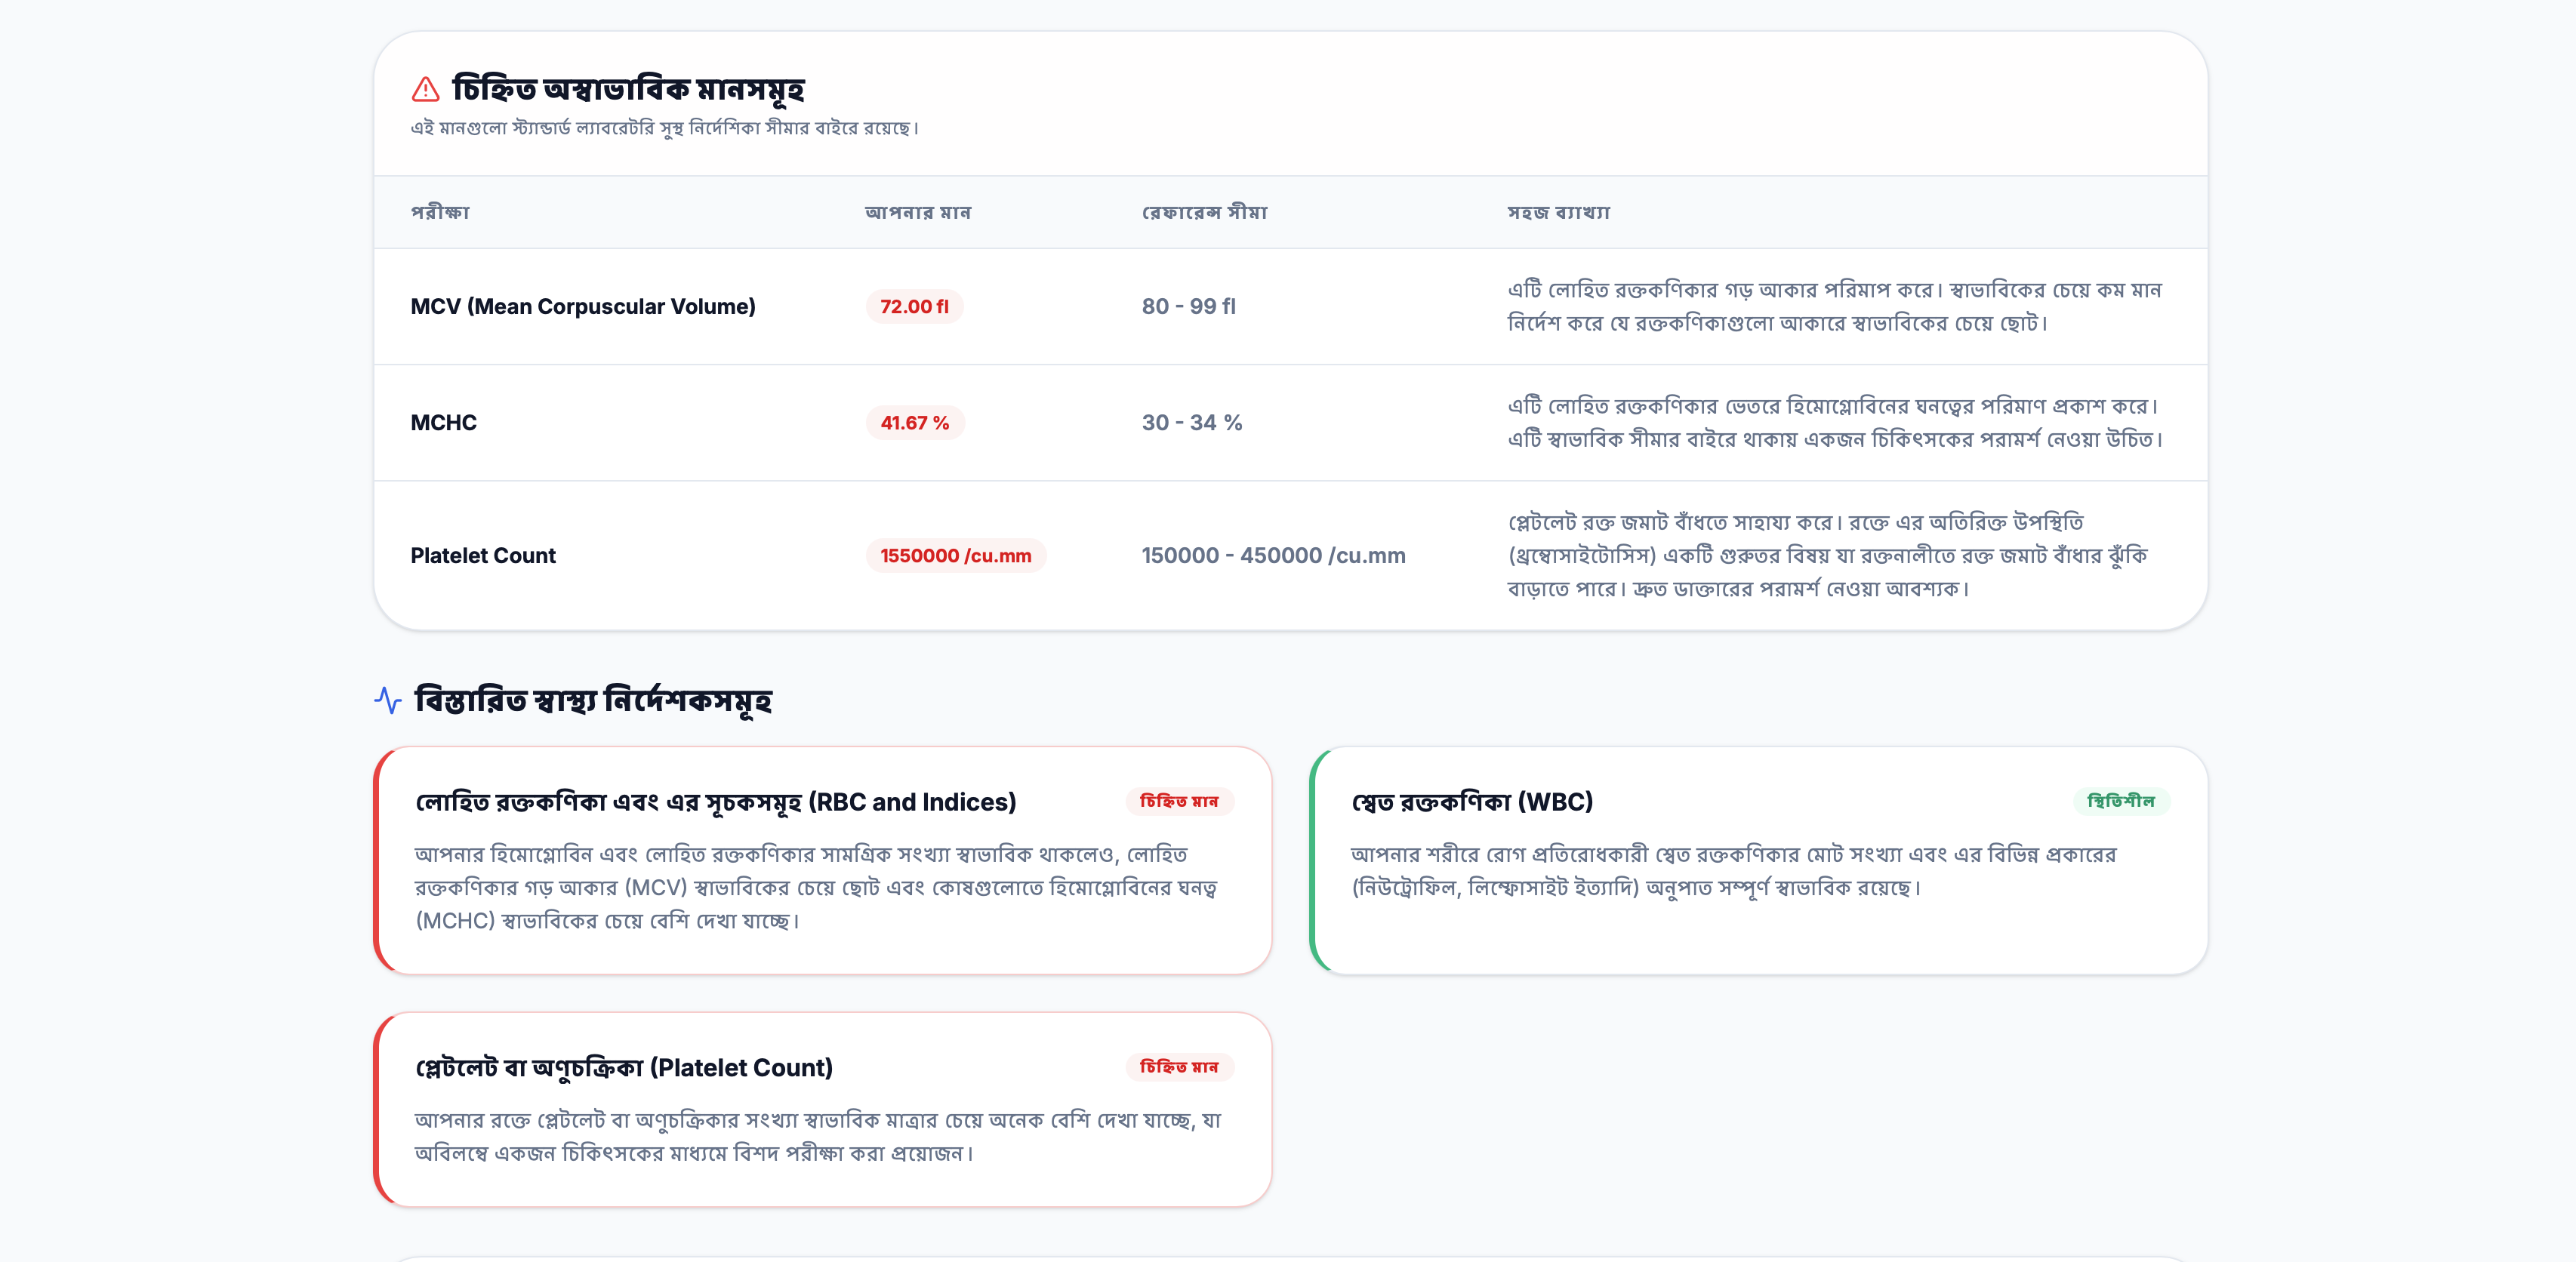The width and height of the screenshot is (2576, 1262).
Task: Click the green stable badge on WBC card
Action: [x=2121, y=801]
